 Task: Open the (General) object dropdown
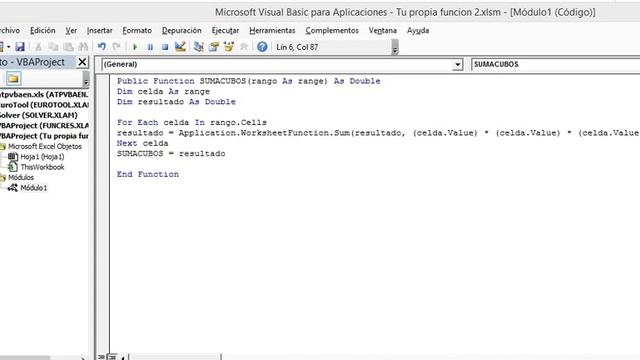coord(458,64)
